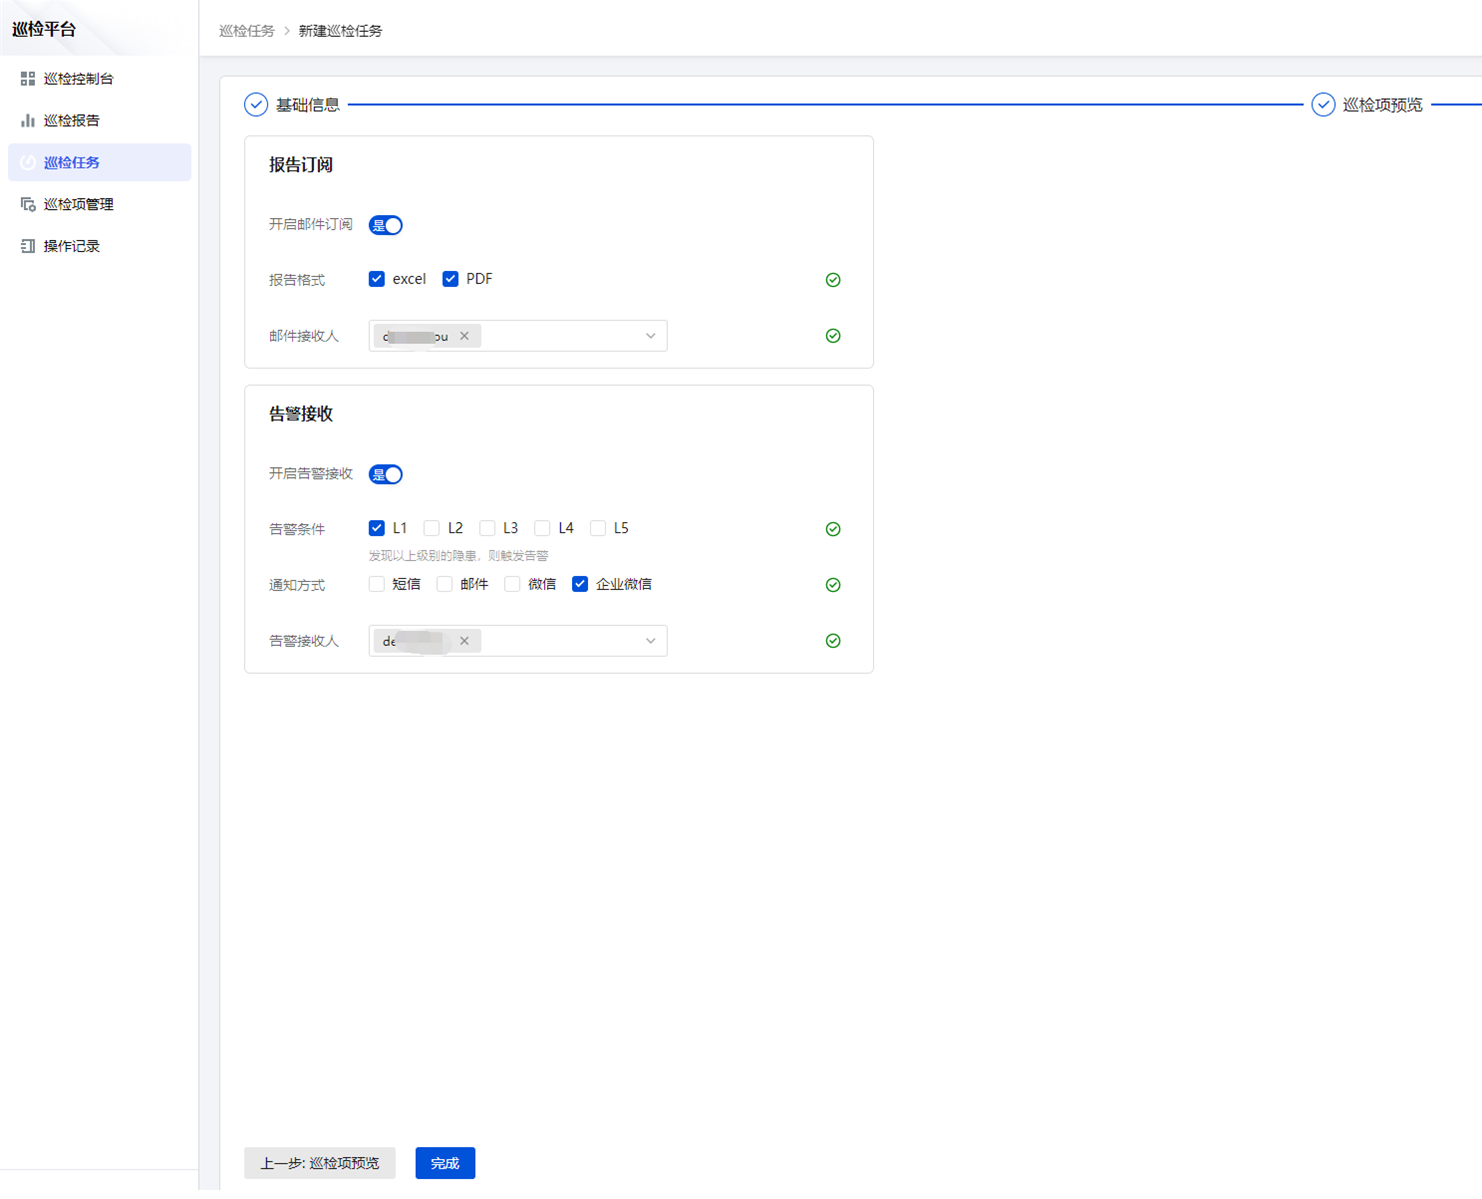Click green validation check beside 报告格式
1482x1199 pixels.
833,280
